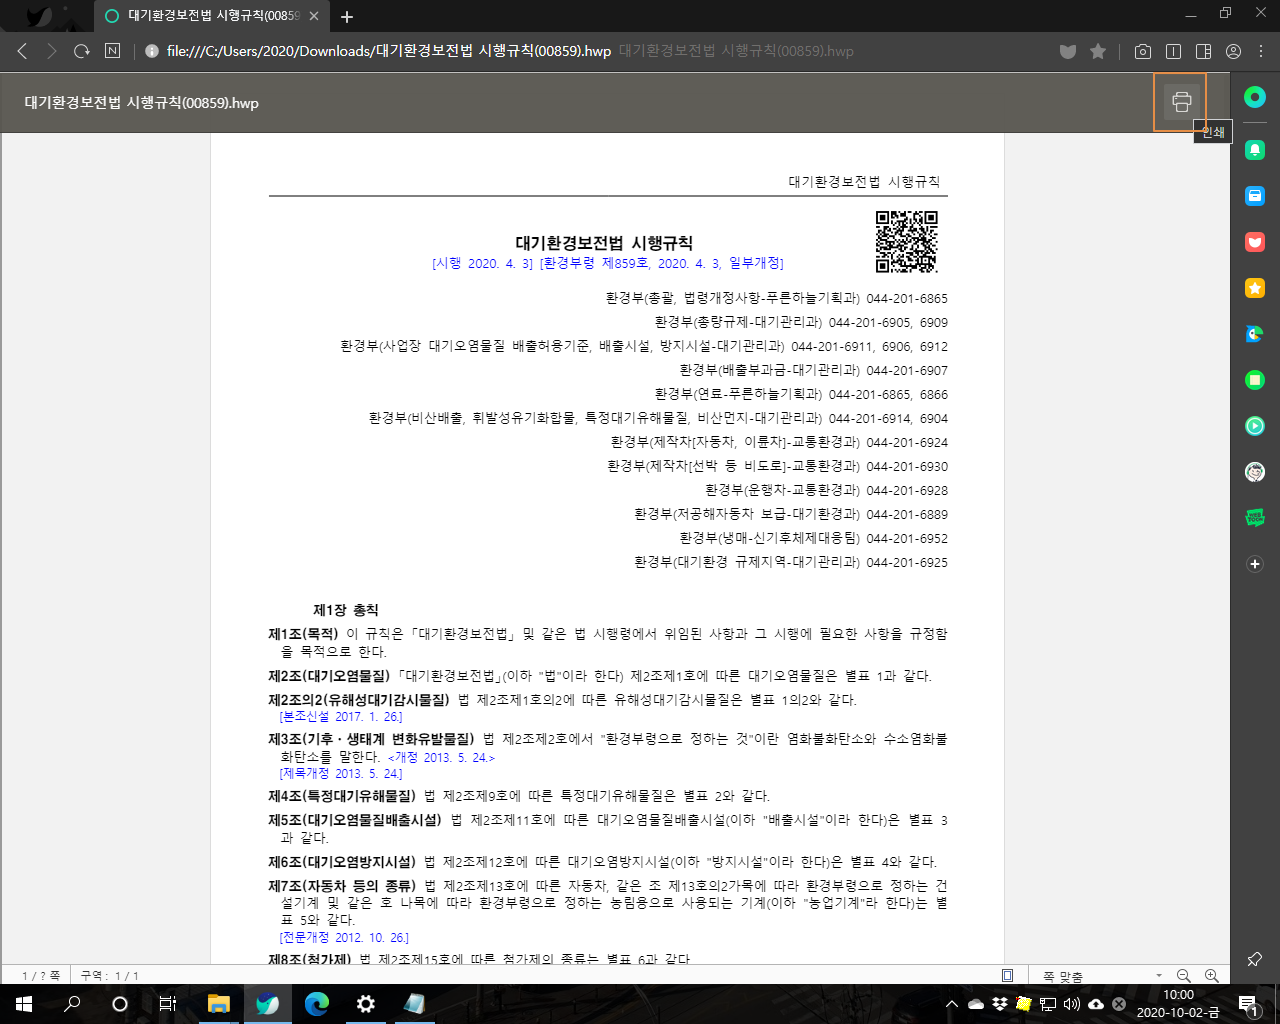The height and width of the screenshot is (1024, 1280).
Task: Open the Windows Start menu
Action: coord(24,1004)
